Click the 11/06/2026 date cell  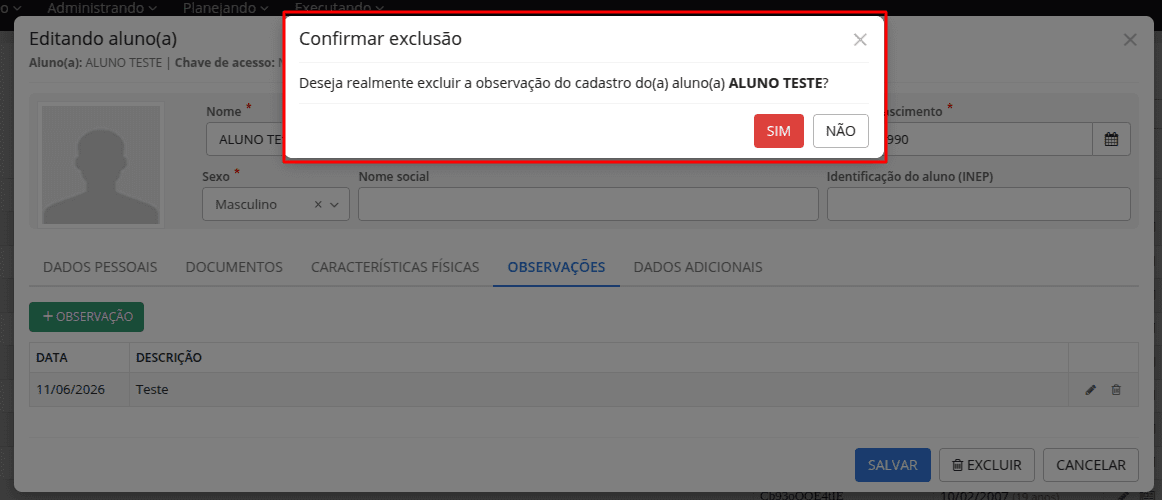79,390
